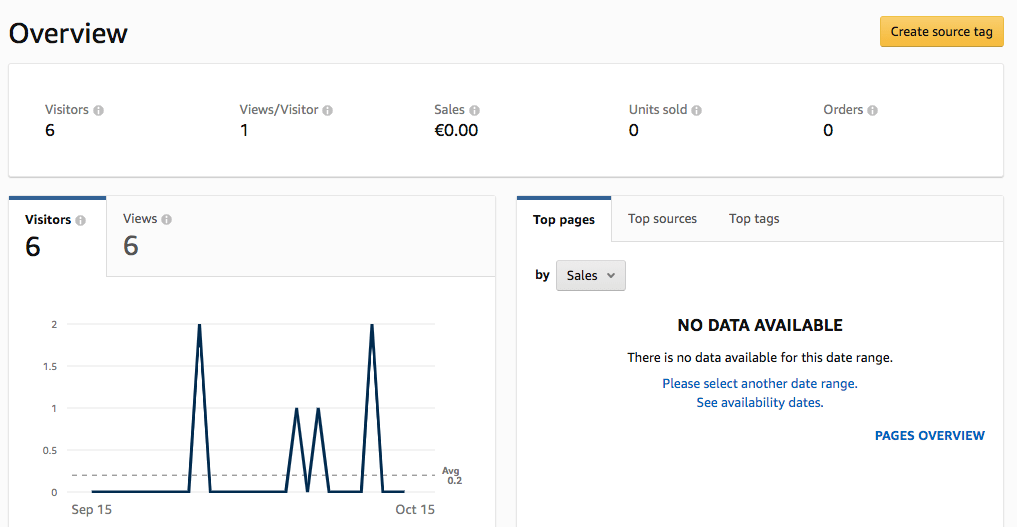Image resolution: width=1017 pixels, height=527 pixels.
Task: Click the info icon next to Visitors summary
Action: (99, 110)
